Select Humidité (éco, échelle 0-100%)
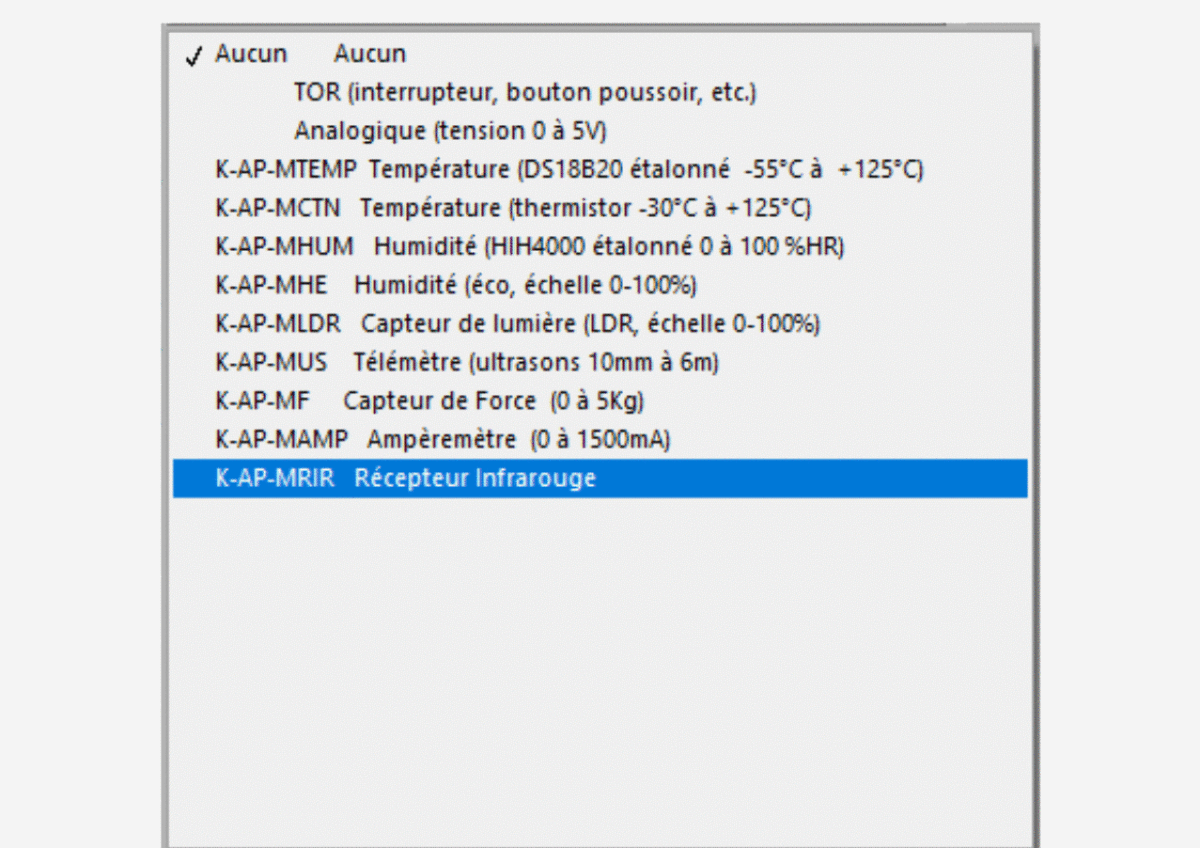The height and width of the screenshot is (848, 1200). click(525, 285)
